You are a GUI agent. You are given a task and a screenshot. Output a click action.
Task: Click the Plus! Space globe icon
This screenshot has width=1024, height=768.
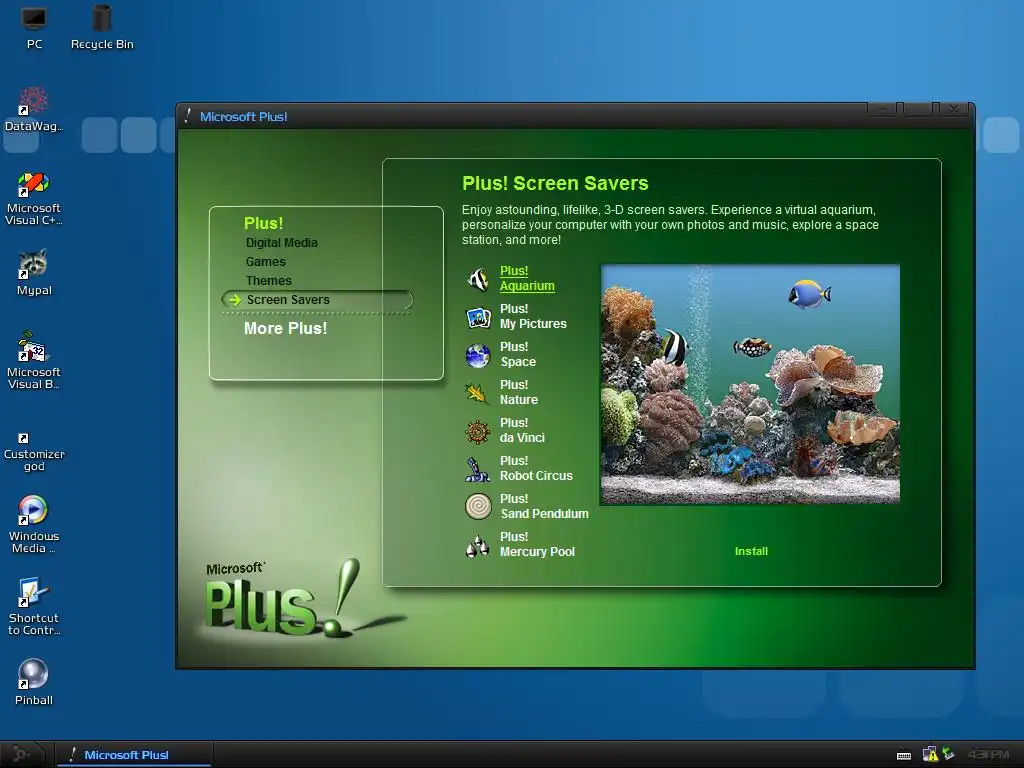[478, 355]
